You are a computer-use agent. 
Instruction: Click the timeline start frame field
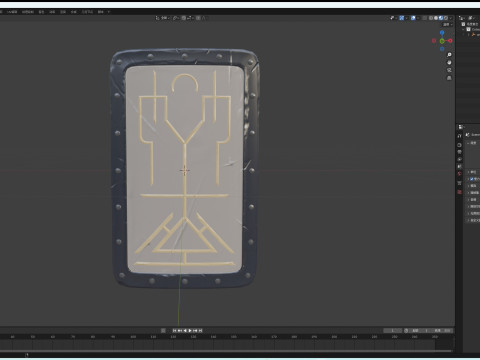click(420, 330)
